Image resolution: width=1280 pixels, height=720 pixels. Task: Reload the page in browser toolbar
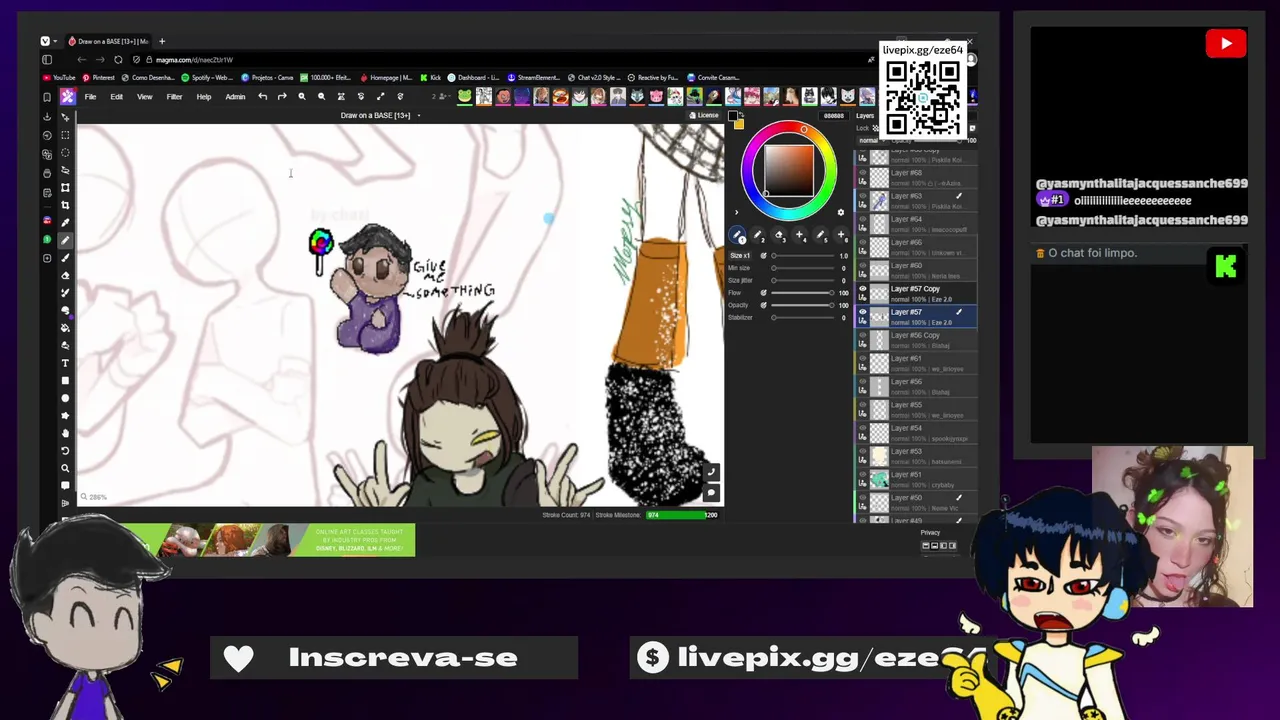(x=118, y=60)
